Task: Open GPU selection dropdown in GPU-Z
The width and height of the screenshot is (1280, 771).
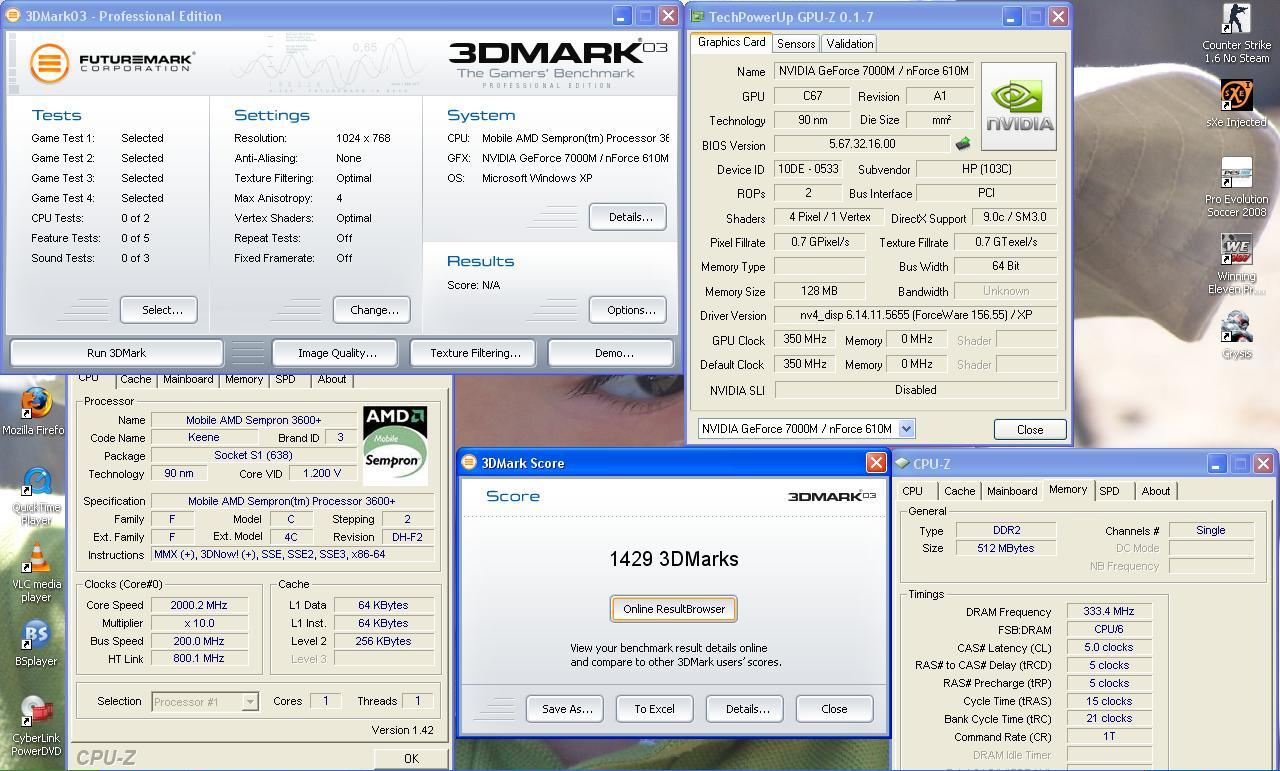Action: (x=906, y=428)
